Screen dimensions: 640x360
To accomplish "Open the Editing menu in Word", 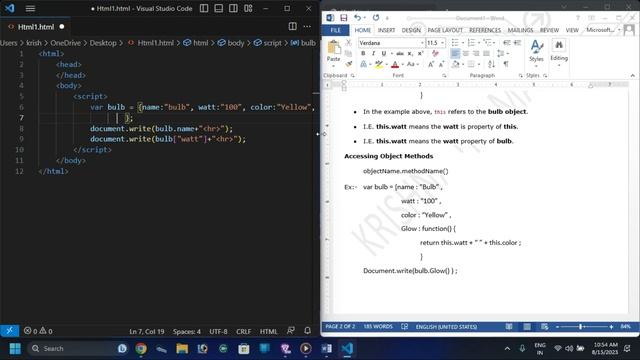I will pyautogui.click(x=559, y=53).
